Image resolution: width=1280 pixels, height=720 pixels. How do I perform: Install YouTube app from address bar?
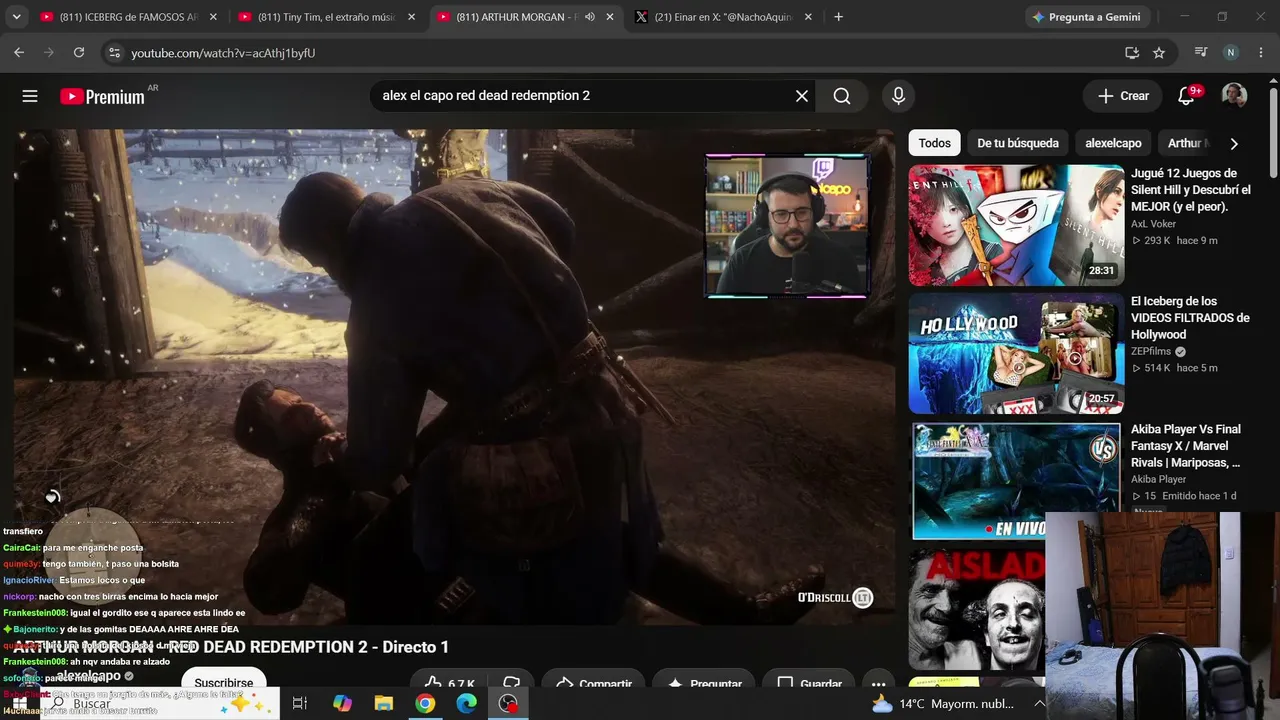point(1132,53)
